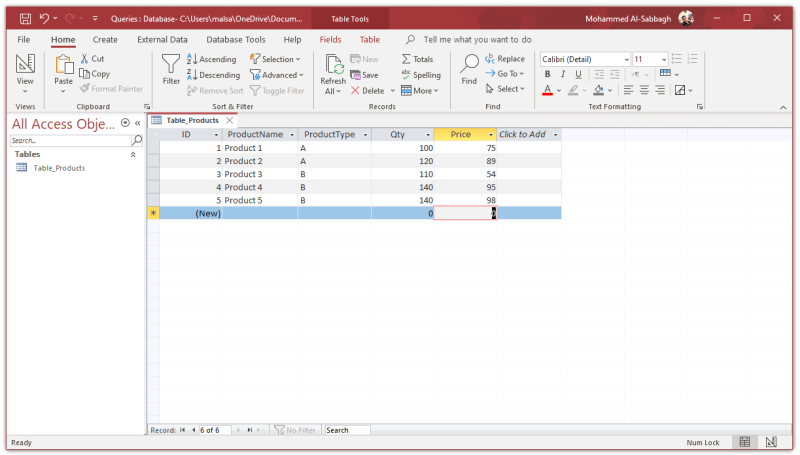Viewport: 800px width, 455px height.
Task: Open the font name dropdown
Action: [627, 59]
